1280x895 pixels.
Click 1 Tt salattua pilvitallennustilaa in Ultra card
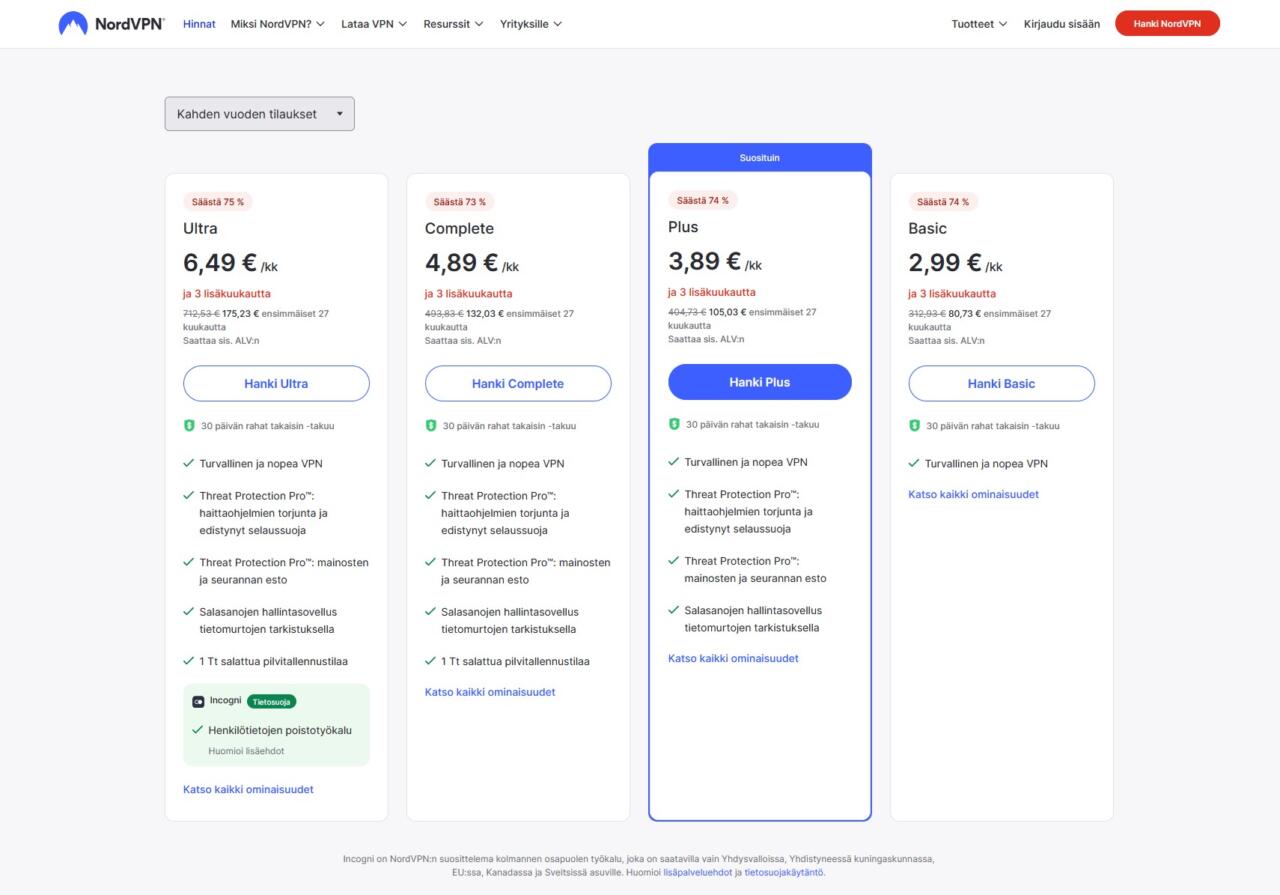(x=273, y=662)
